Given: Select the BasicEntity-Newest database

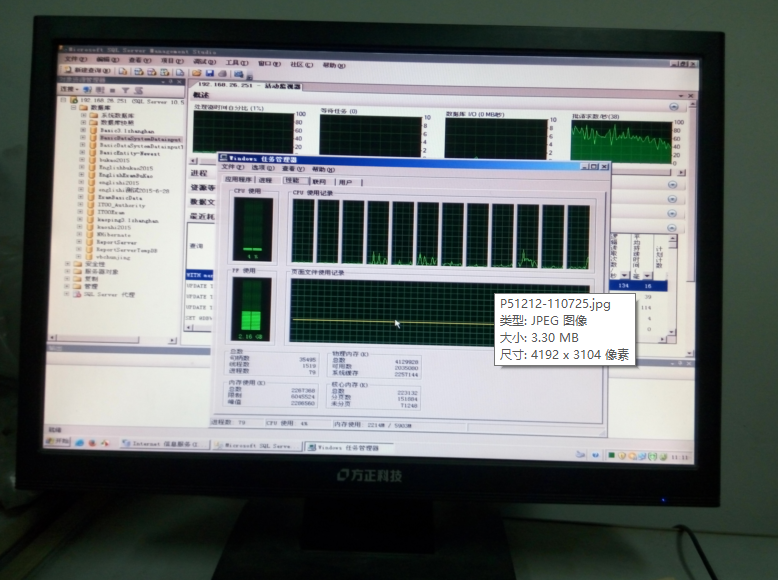Looking at the screenshot, I should tap(130, 153).
